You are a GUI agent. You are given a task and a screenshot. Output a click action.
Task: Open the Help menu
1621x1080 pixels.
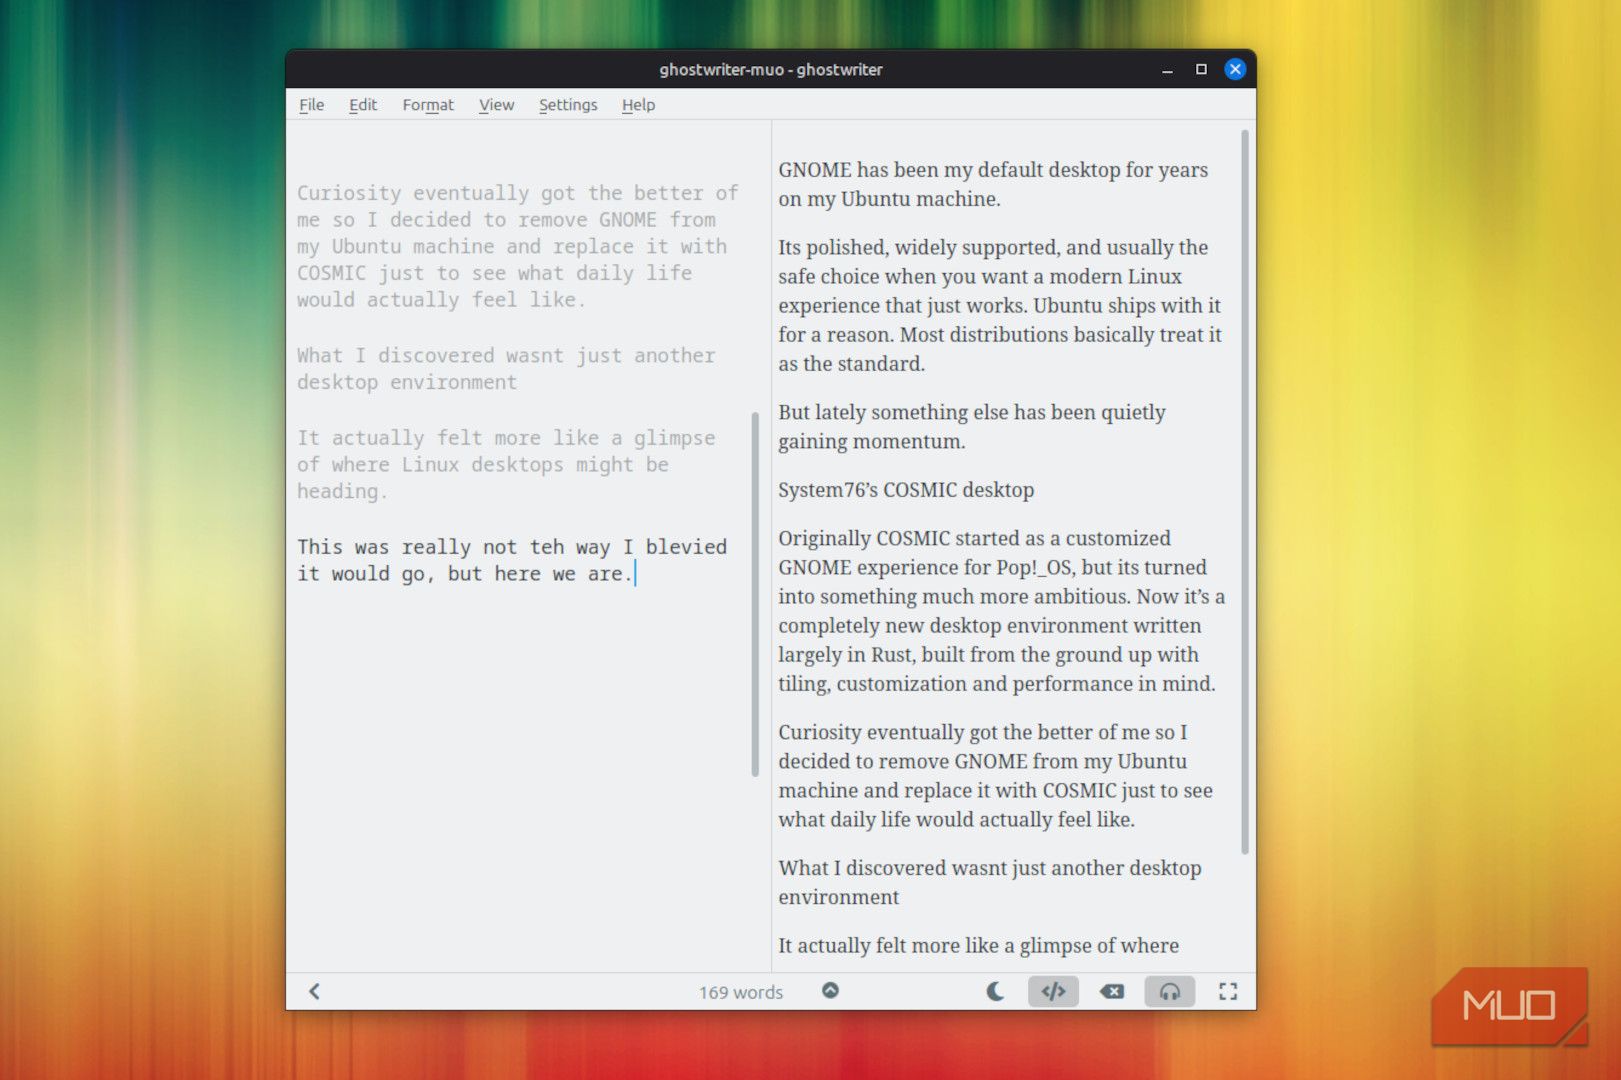coord(638,105)
